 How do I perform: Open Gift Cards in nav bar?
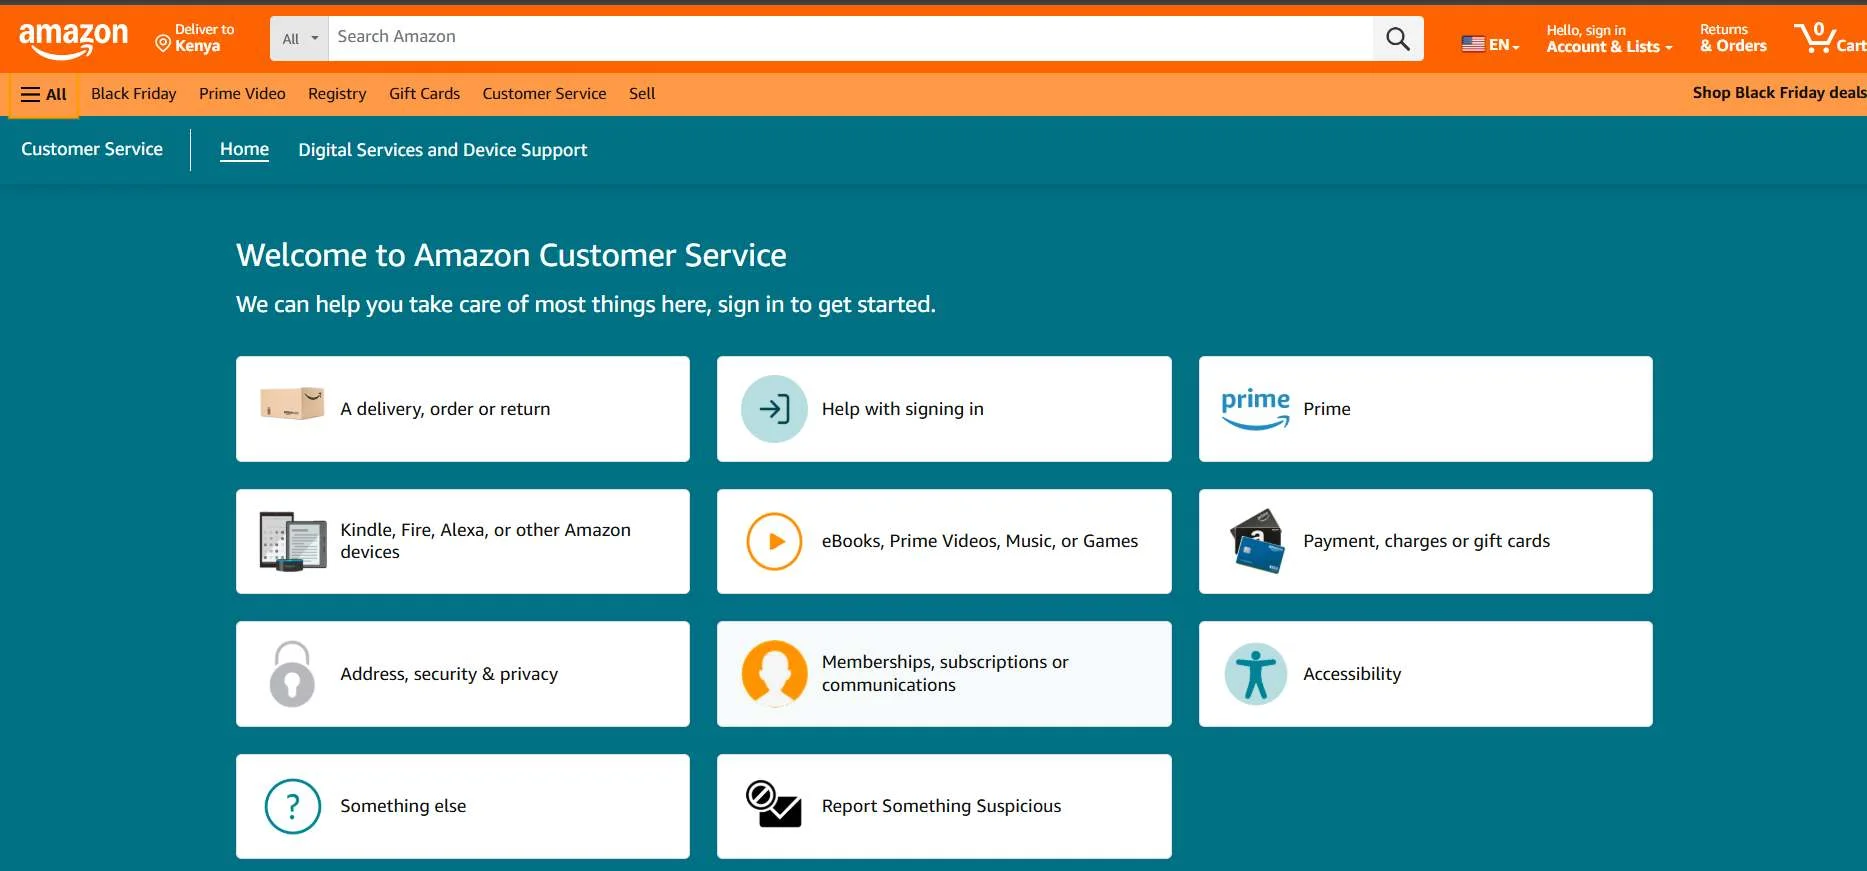424,94
